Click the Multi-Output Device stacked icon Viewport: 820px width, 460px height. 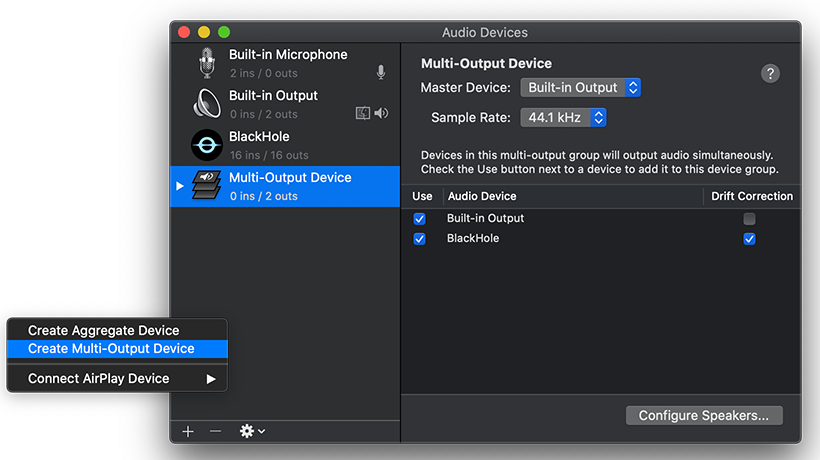click(207, 186)
